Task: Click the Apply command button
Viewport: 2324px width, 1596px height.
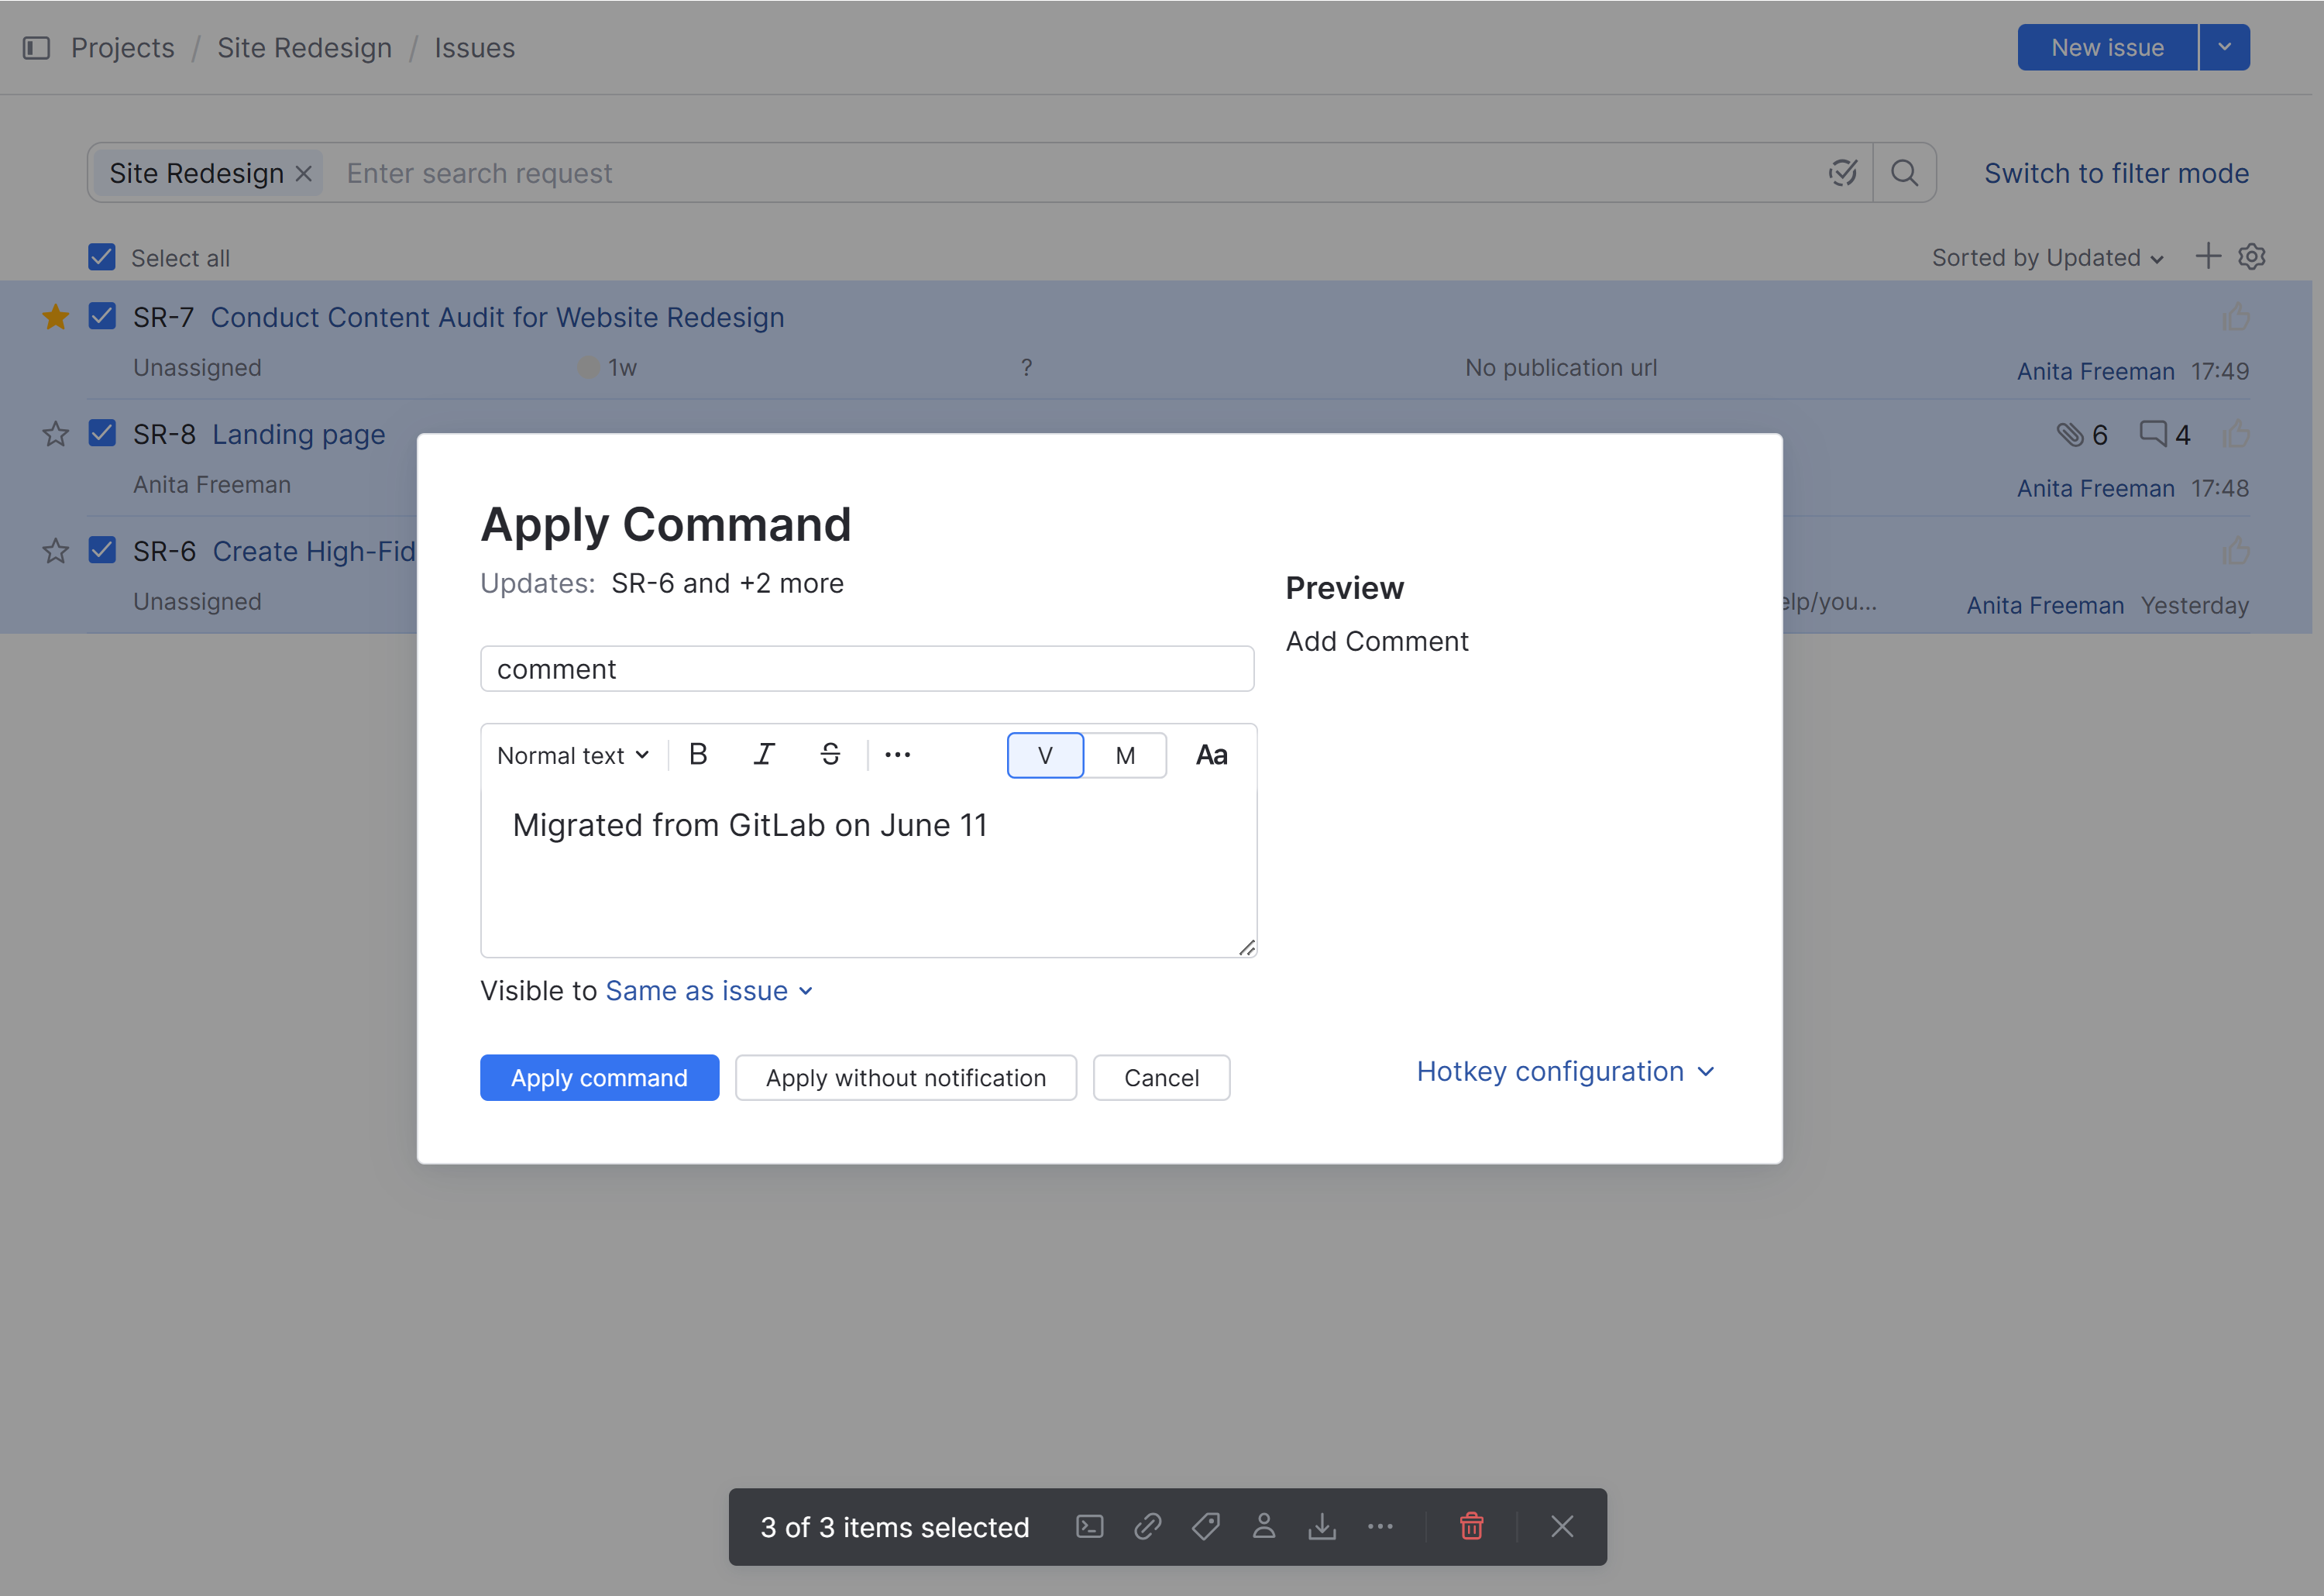Action: pos(599,1077)
